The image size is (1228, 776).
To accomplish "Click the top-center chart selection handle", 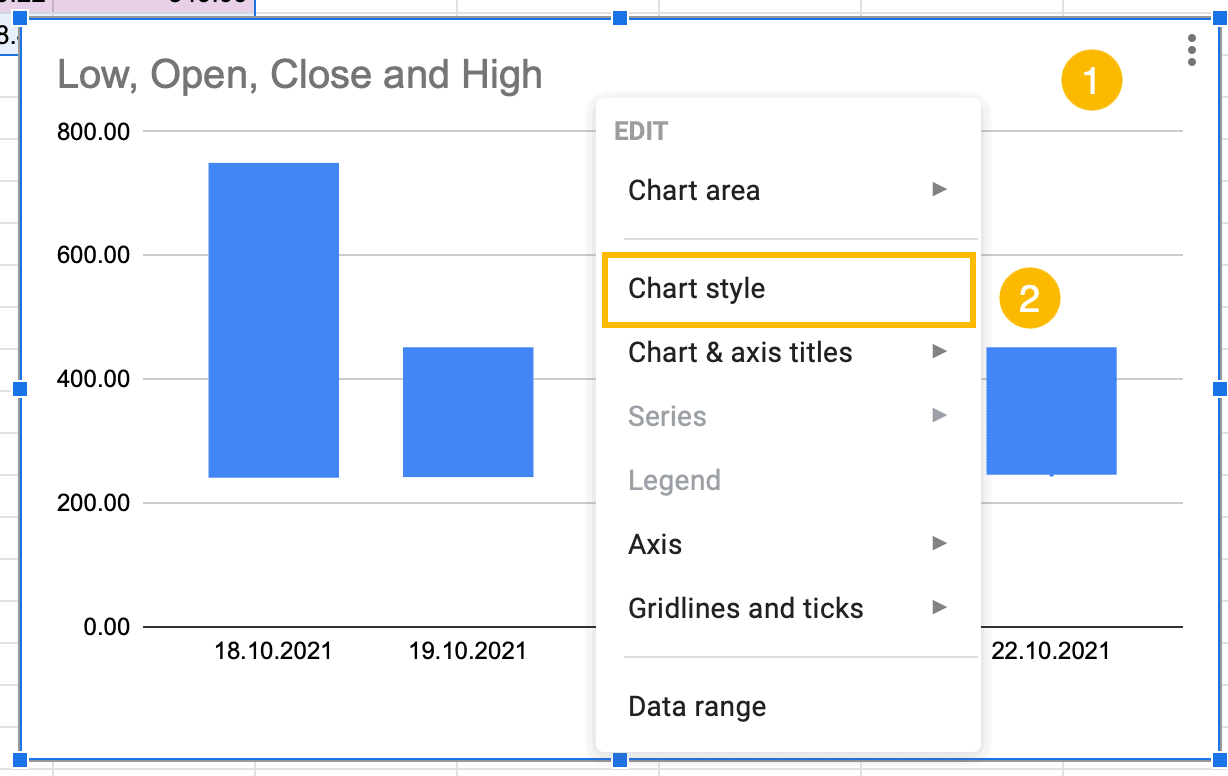I will (620, 17).
